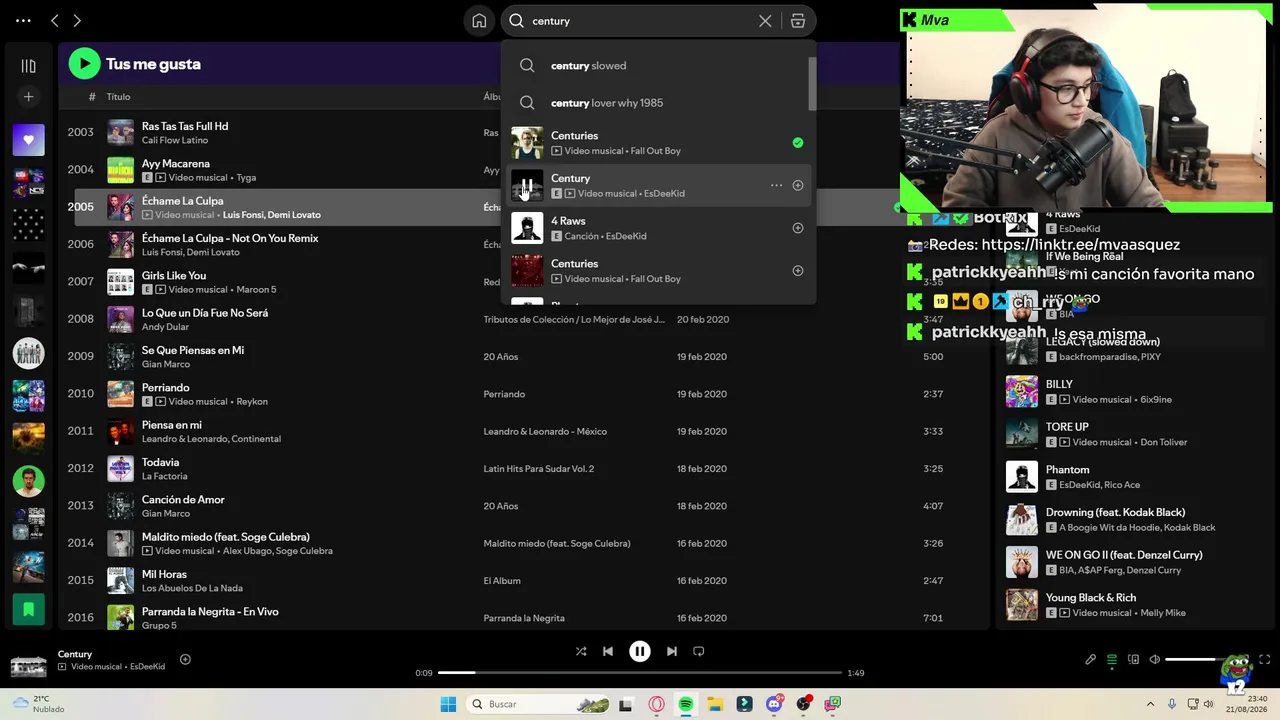Enter full screen mode
Image resolution: width=1280 pixels, height=720 pixels.
[x=1265, y=660]
